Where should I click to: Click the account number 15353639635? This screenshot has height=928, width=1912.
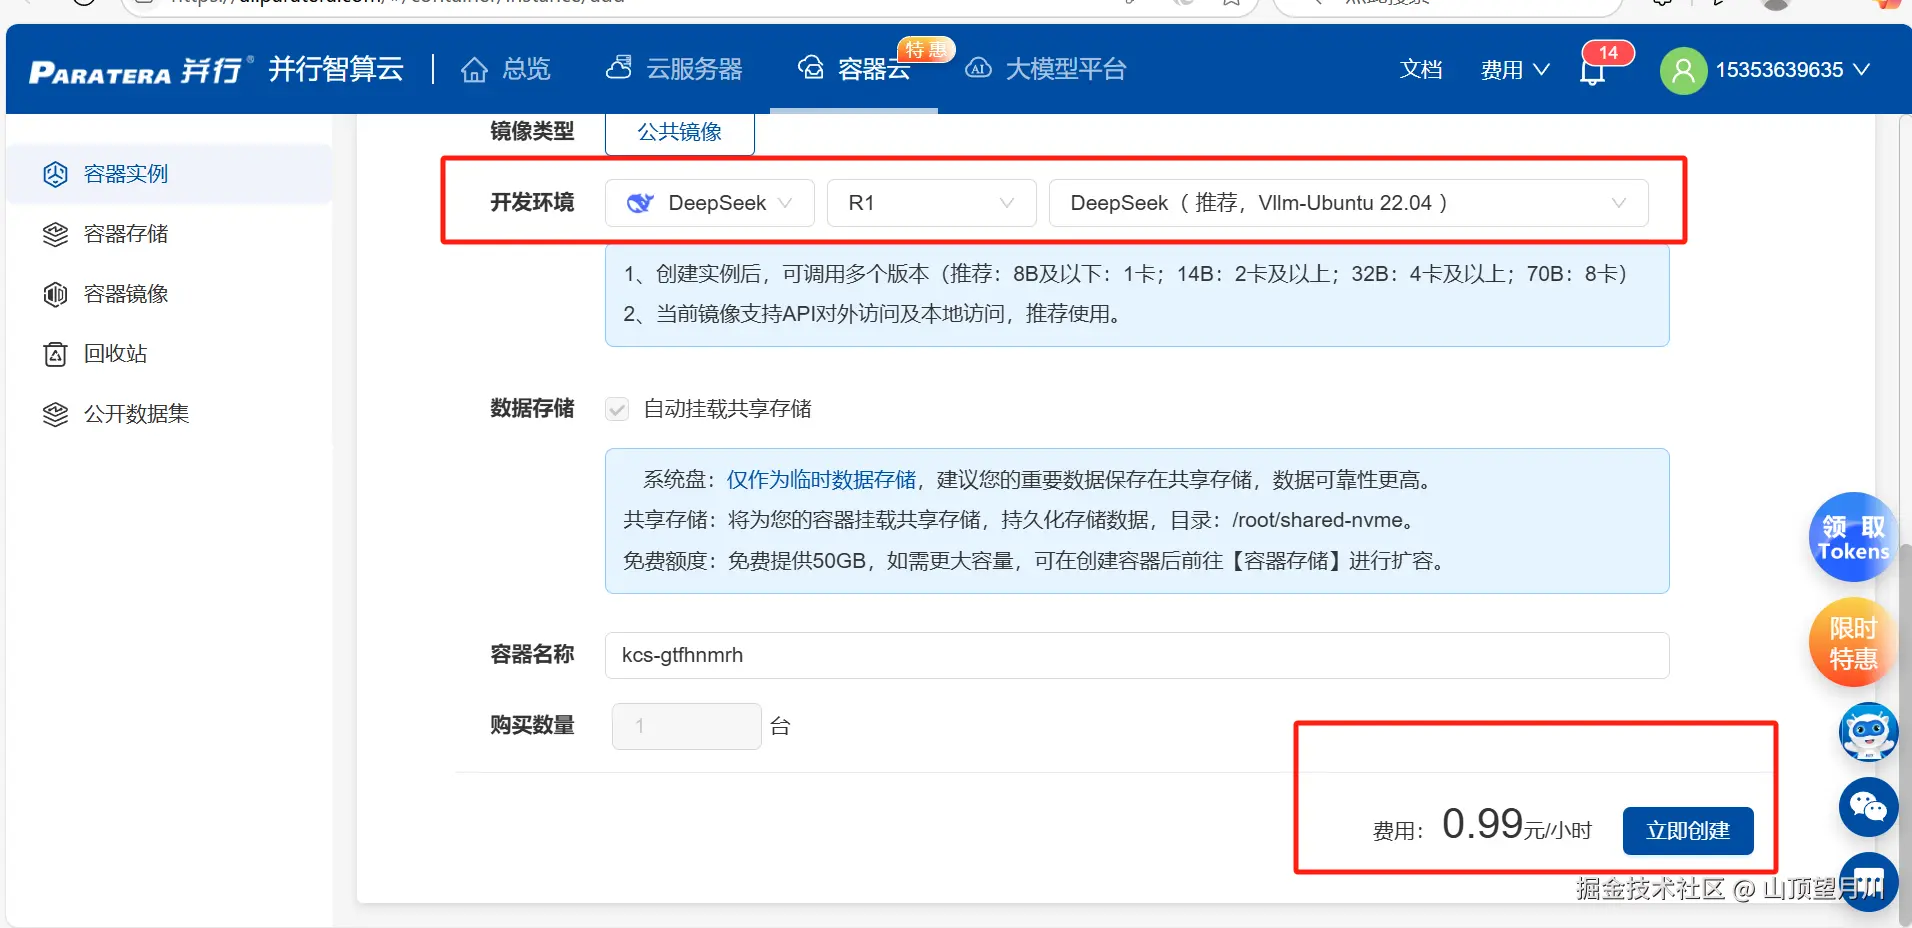[1779, 70]
